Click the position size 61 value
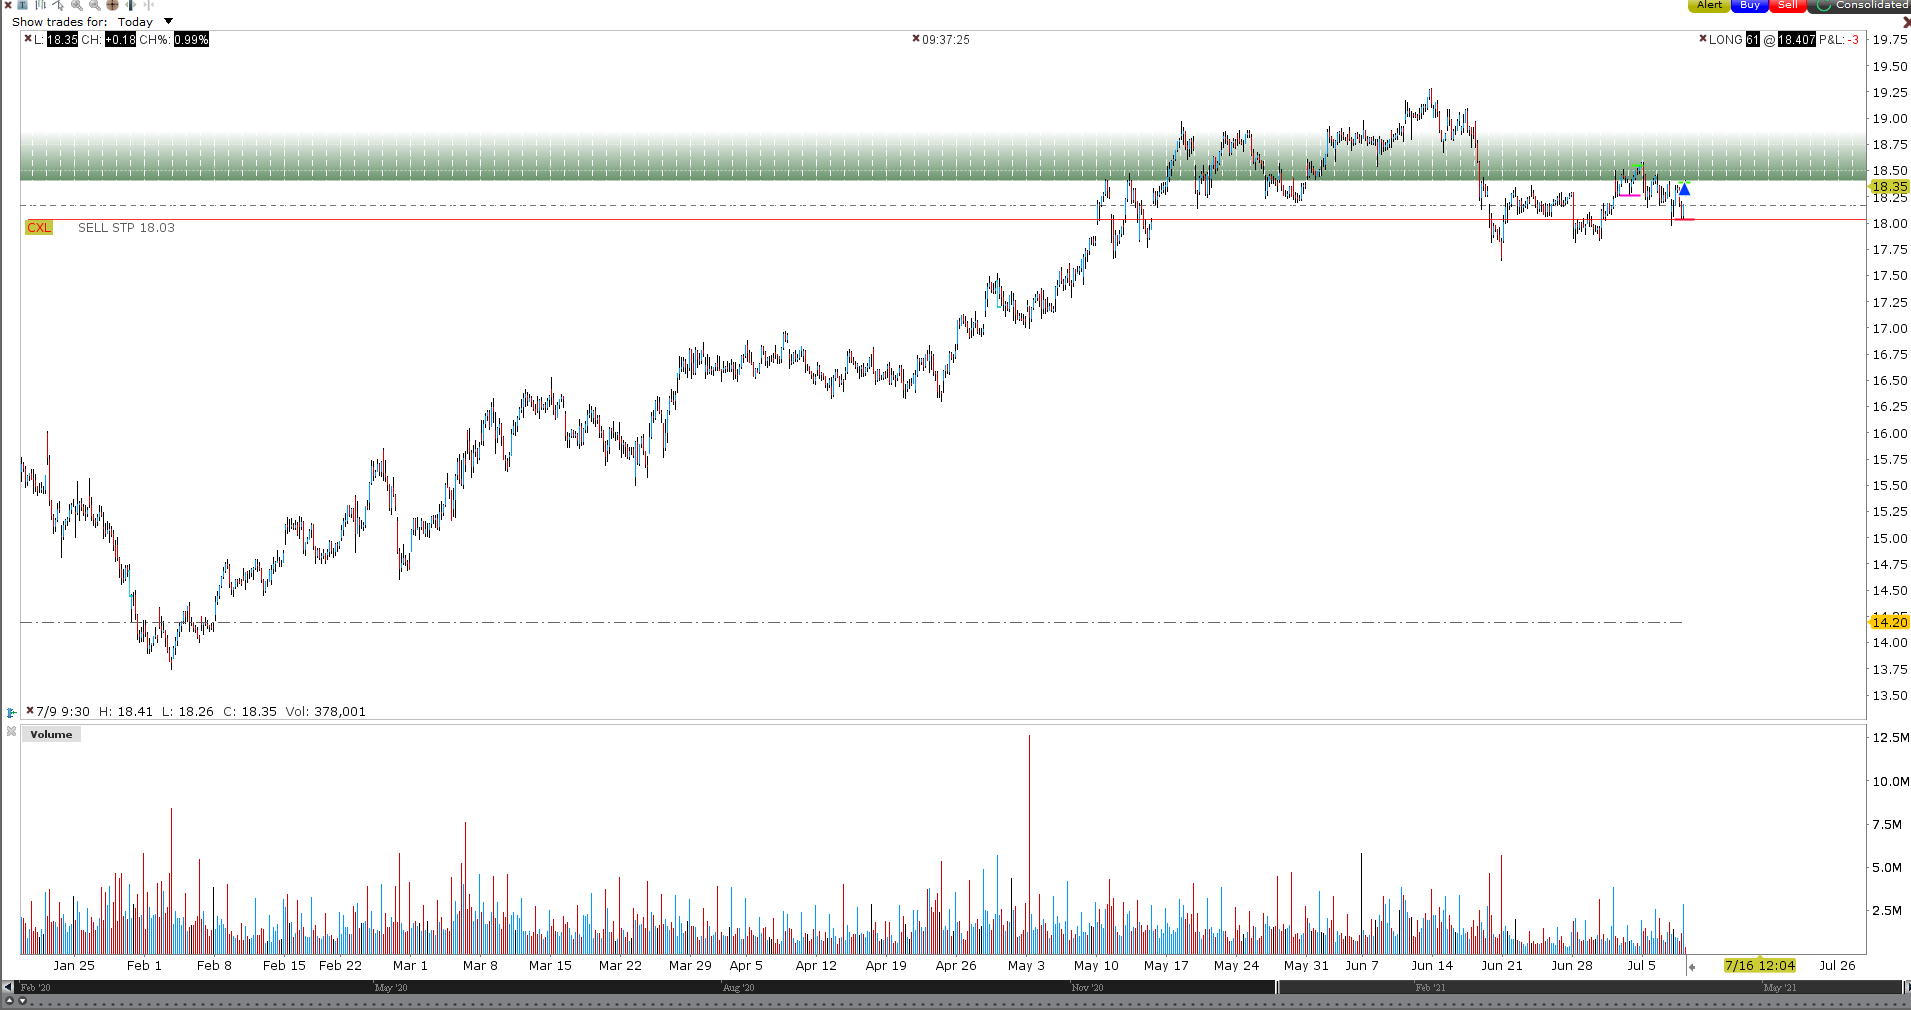The height and width of the screenshot is (1010, 1911). [1752, 39]
